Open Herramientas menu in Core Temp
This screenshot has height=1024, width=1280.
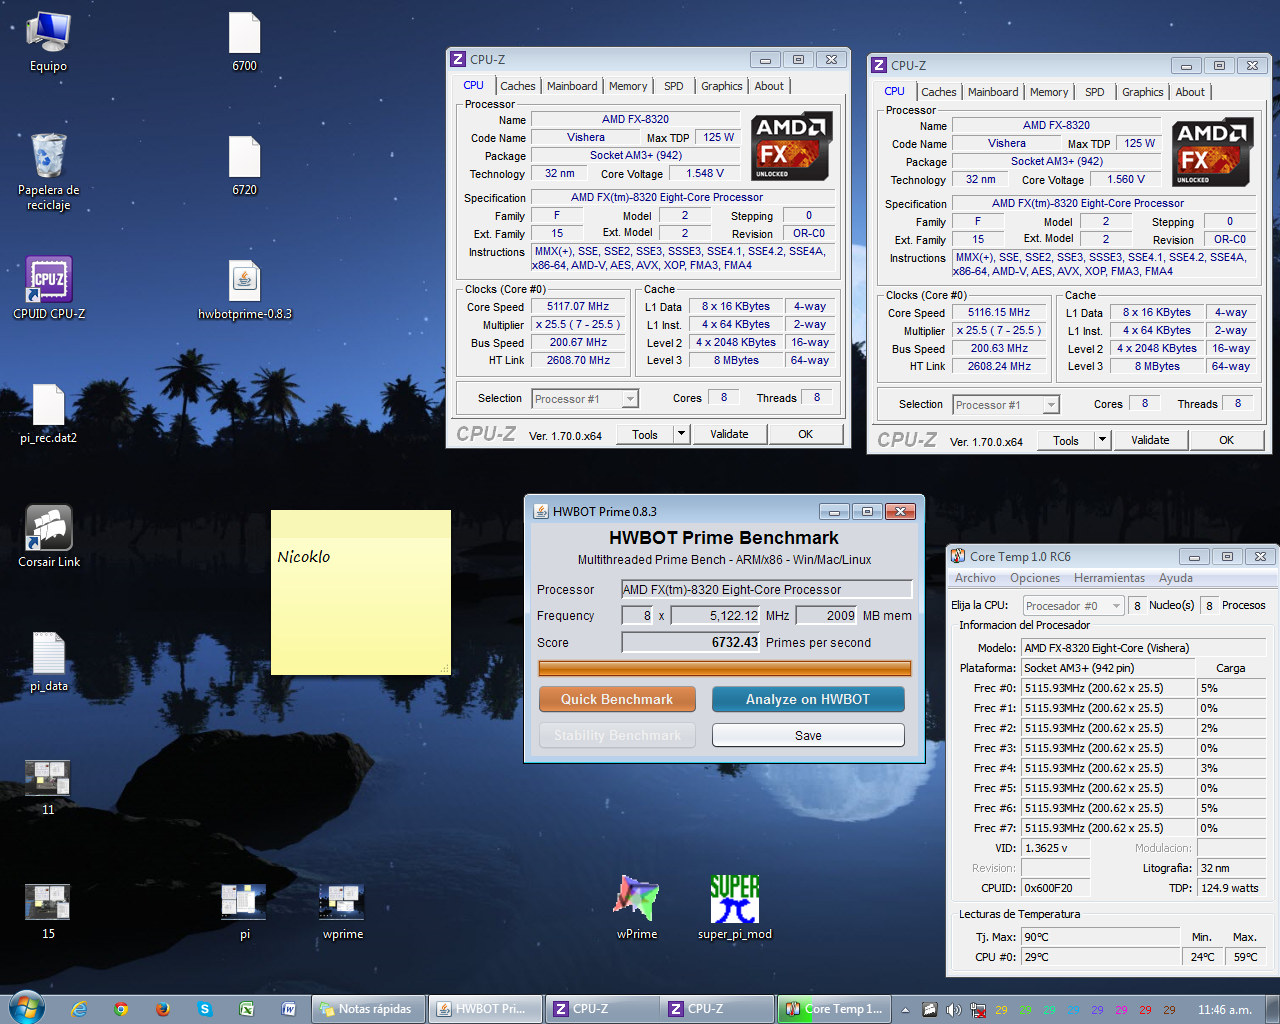[x=1109, y=578]
